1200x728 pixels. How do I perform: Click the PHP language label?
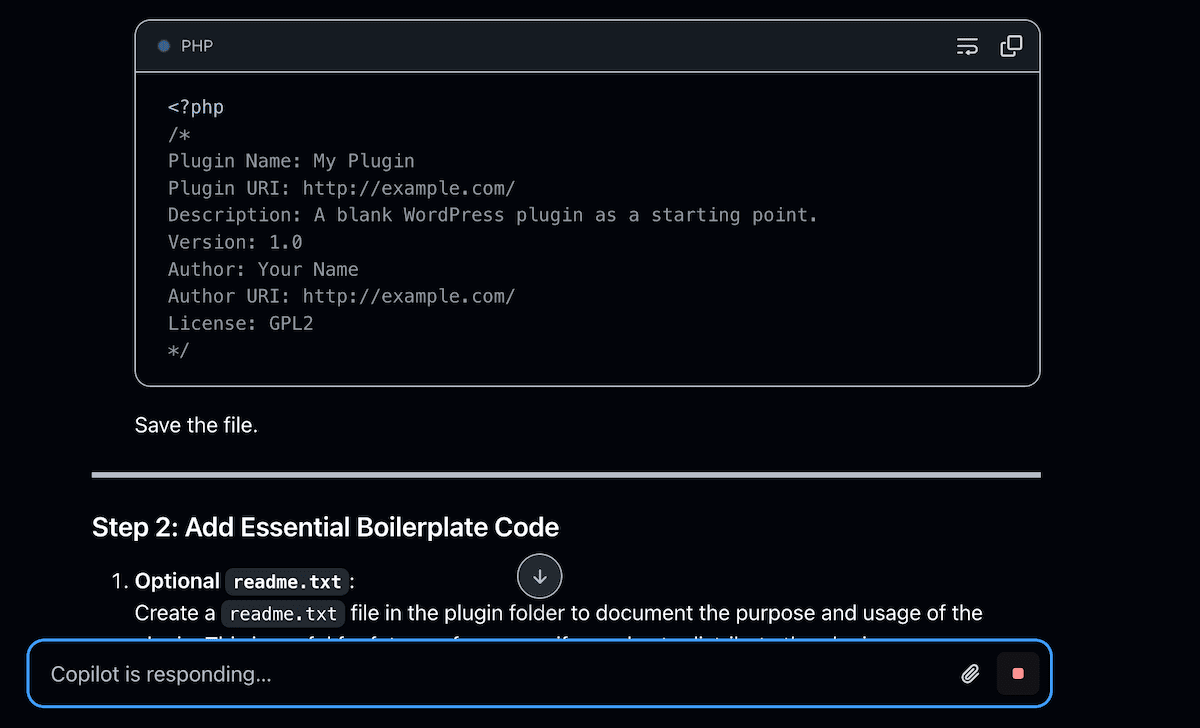197,46
